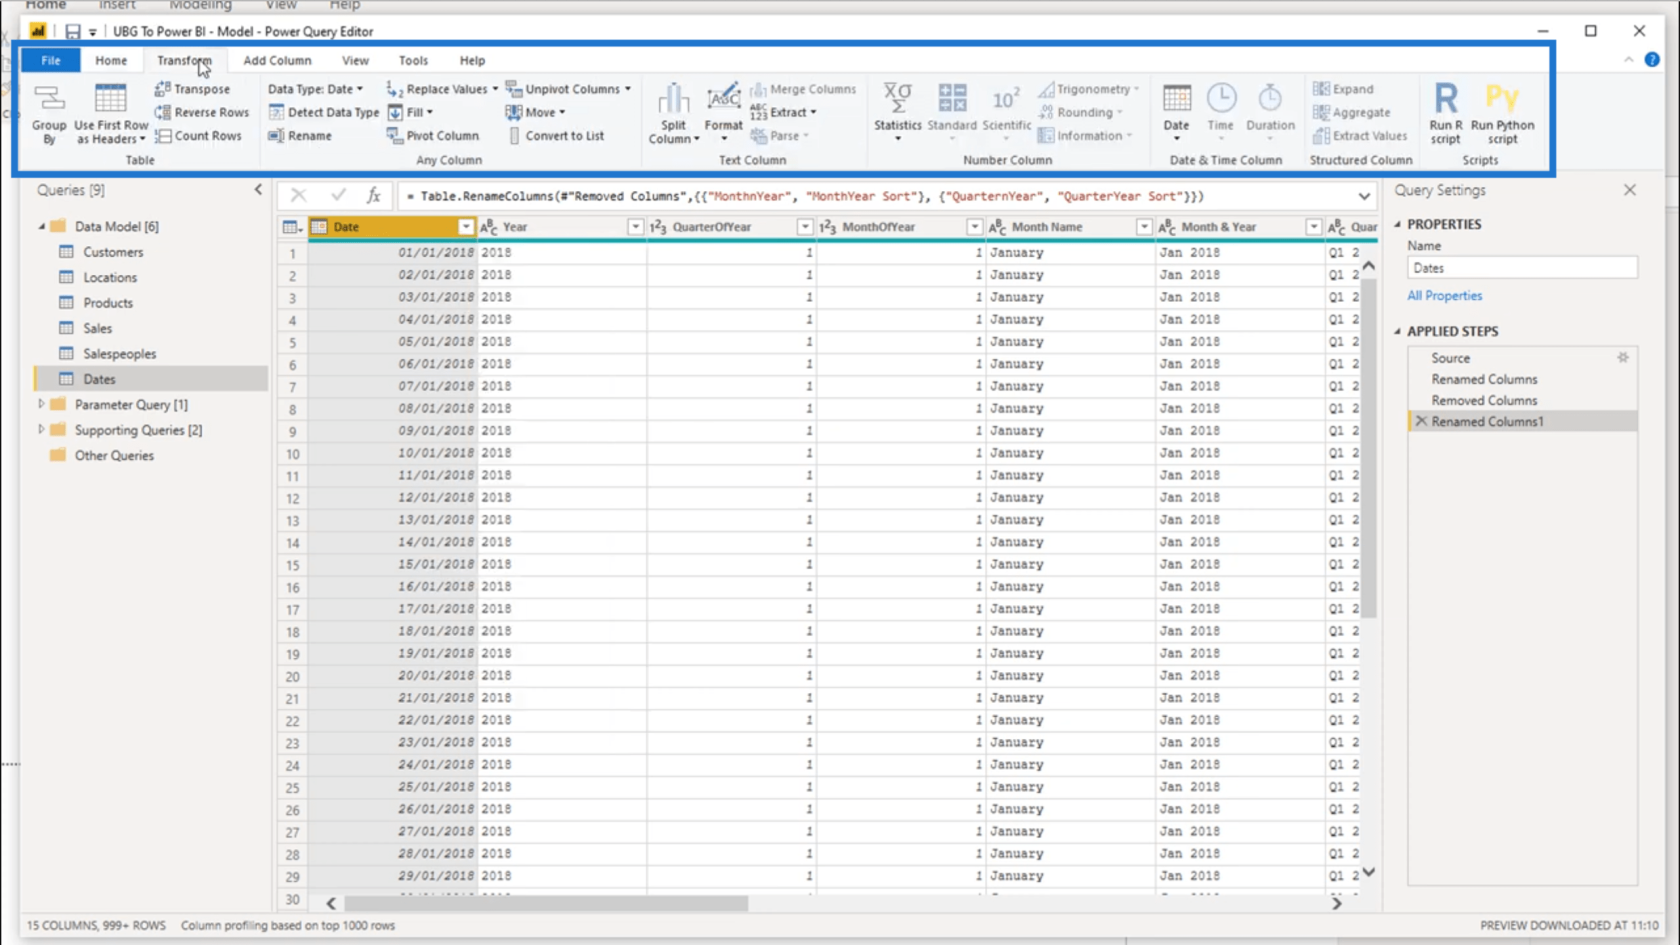The width and height of the screenshot is (1680, 945).
Task: Open Data Type: Date dropdown
Action: 315,89
